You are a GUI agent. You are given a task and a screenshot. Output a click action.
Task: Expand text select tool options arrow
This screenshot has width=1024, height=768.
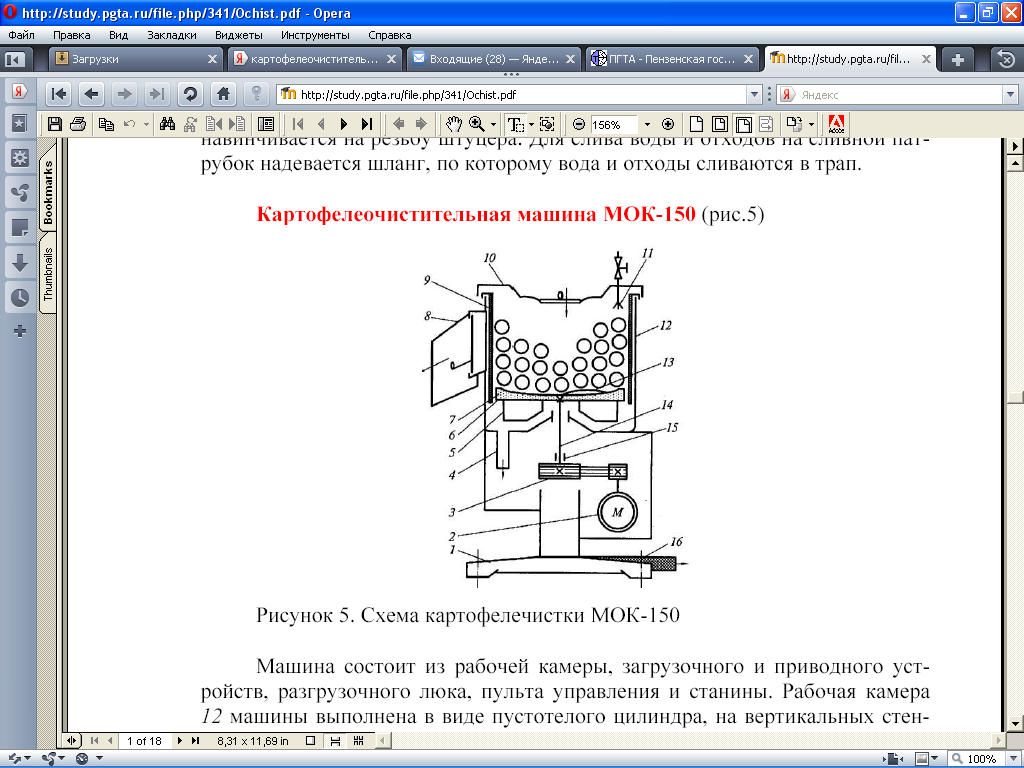tap(531, 124)
